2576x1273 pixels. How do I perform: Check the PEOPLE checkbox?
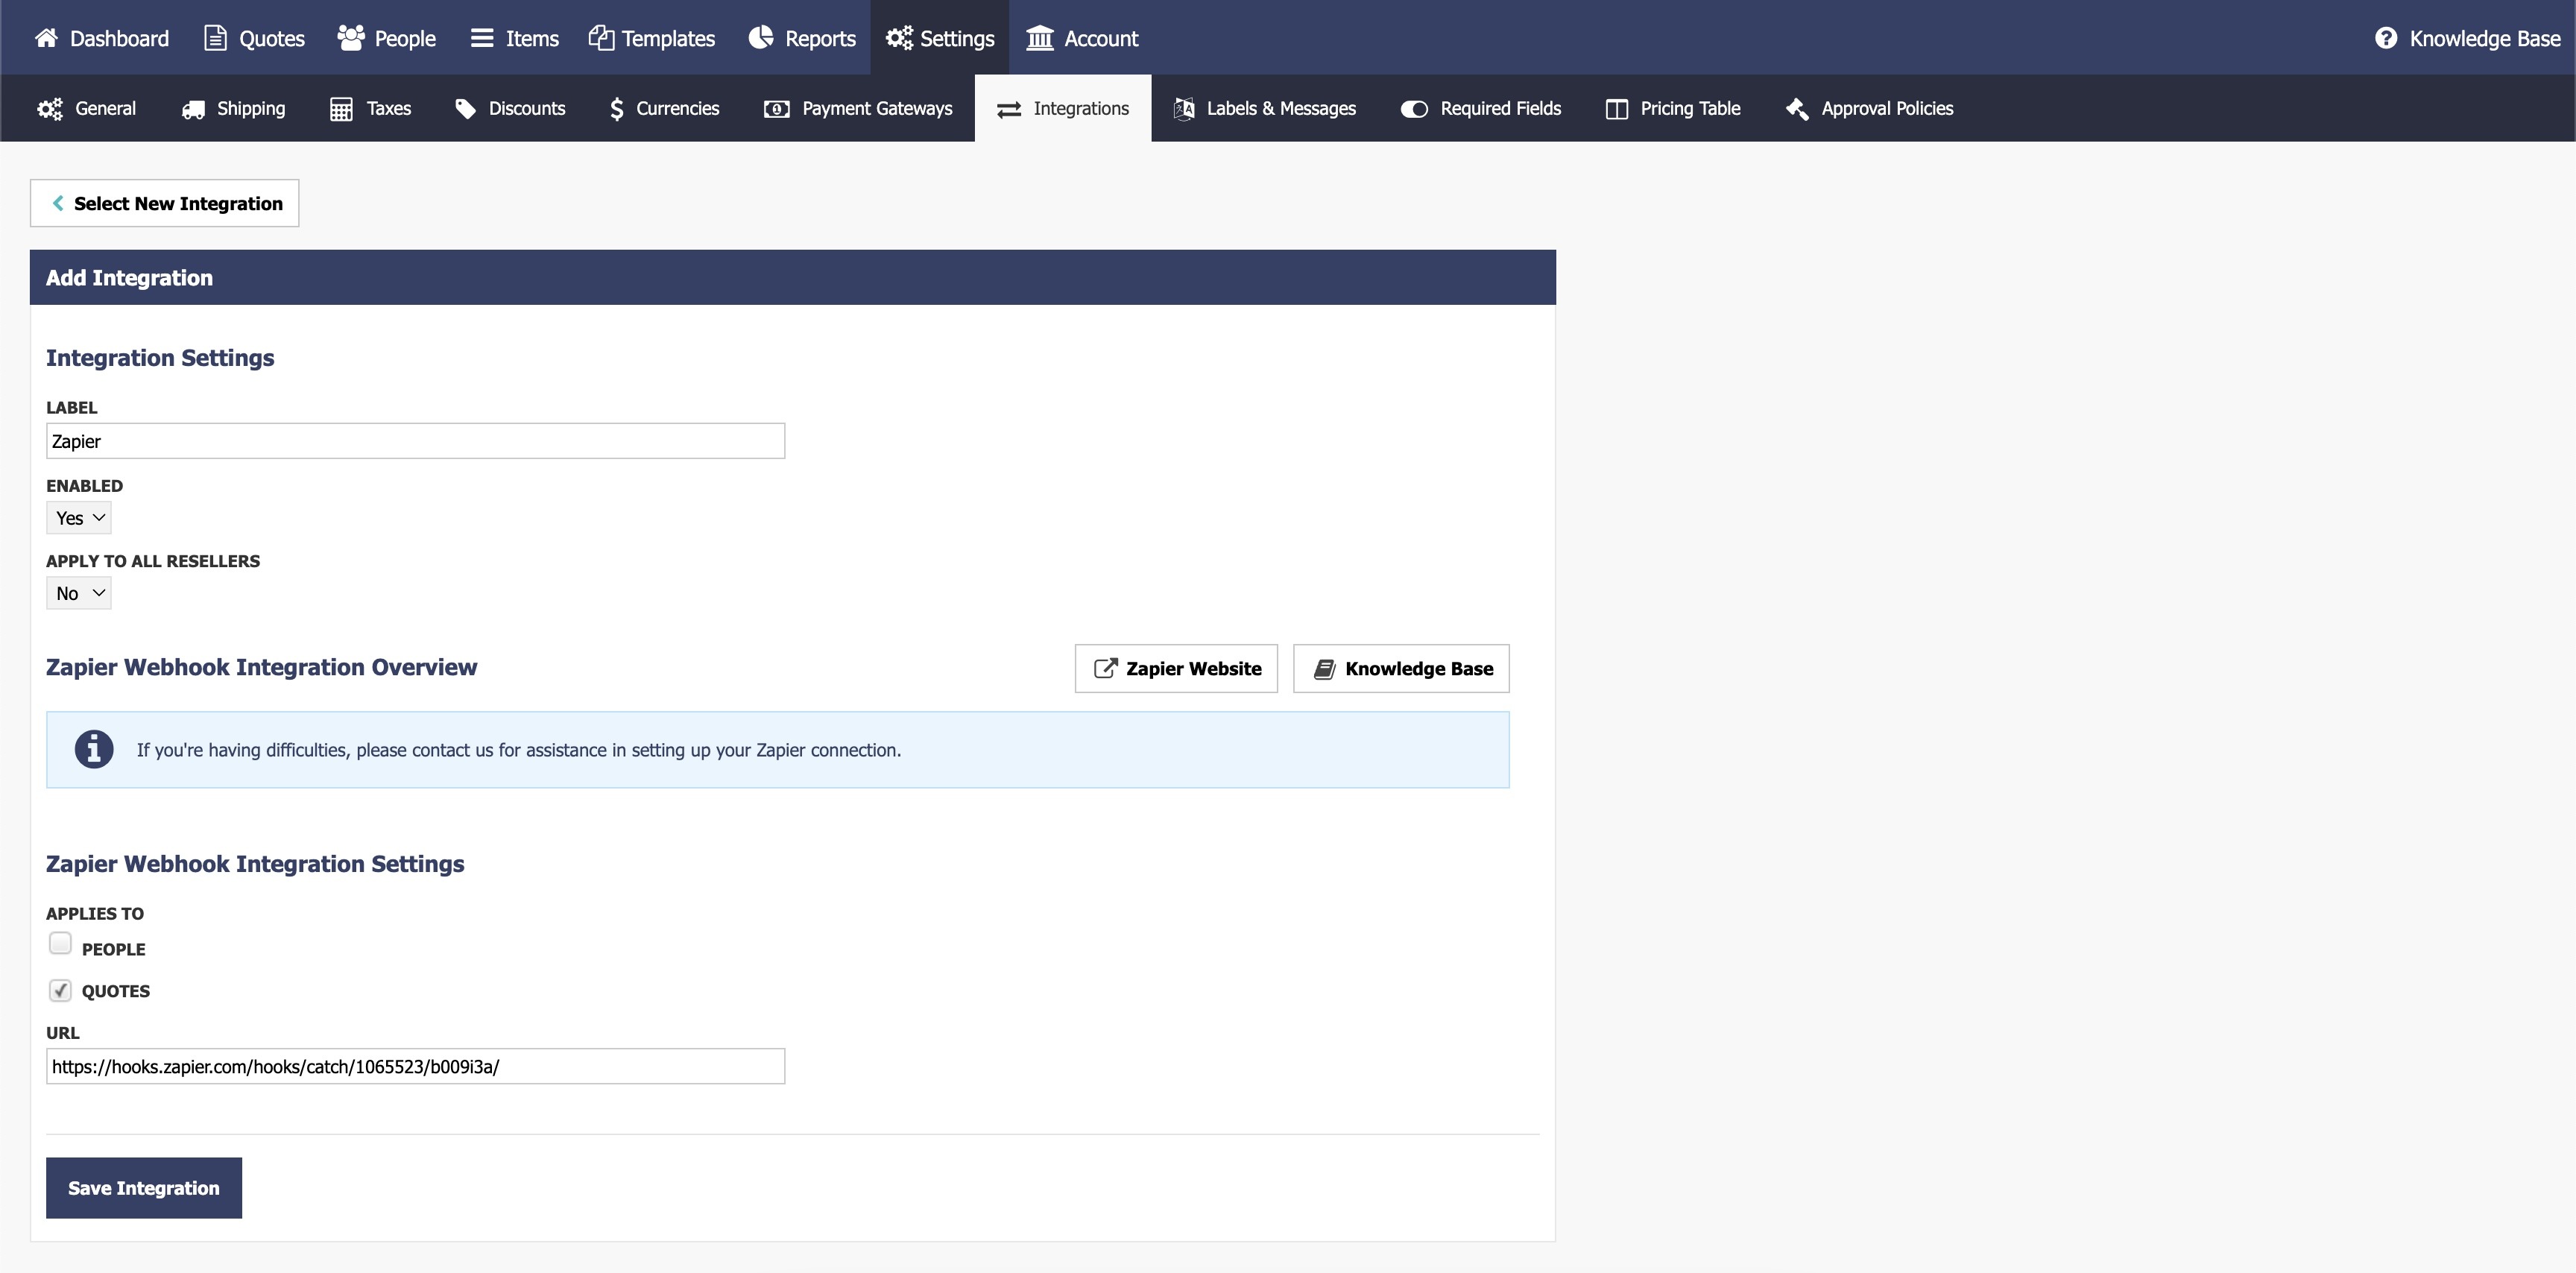coord(60,943)
